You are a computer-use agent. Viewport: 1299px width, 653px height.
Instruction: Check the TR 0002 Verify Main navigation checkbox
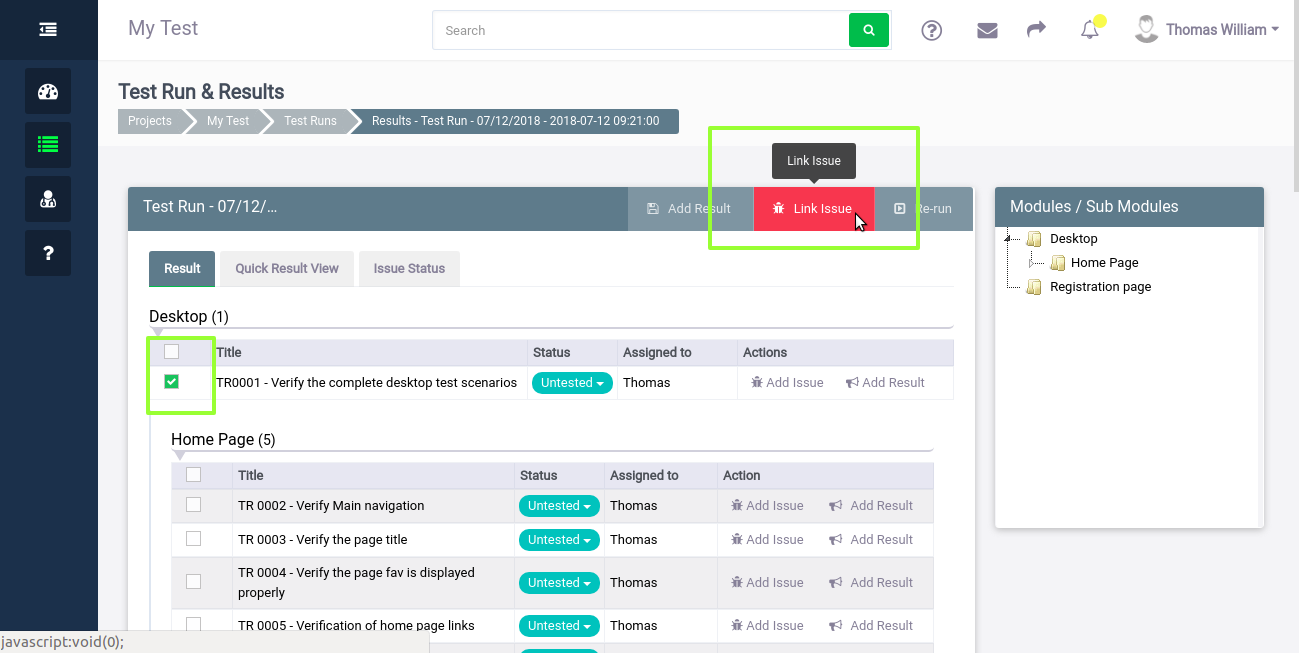193,505
